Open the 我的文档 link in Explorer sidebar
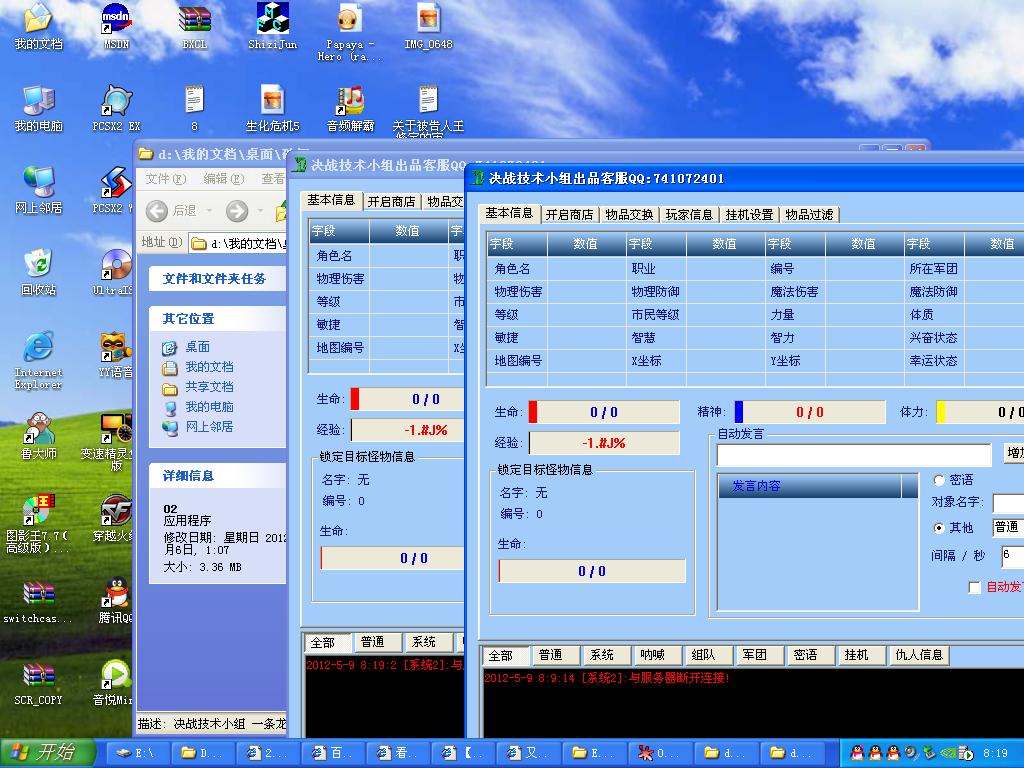The image size is (1024, 768). click(209, 367)
